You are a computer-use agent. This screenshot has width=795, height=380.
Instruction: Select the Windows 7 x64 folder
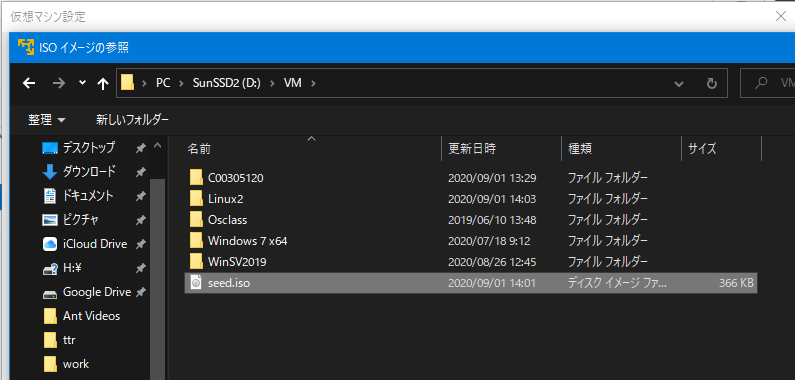point(471,241)
